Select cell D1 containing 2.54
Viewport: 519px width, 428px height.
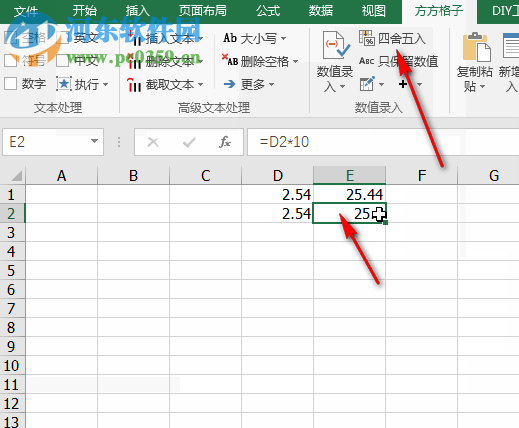click(x=277, y=194)
